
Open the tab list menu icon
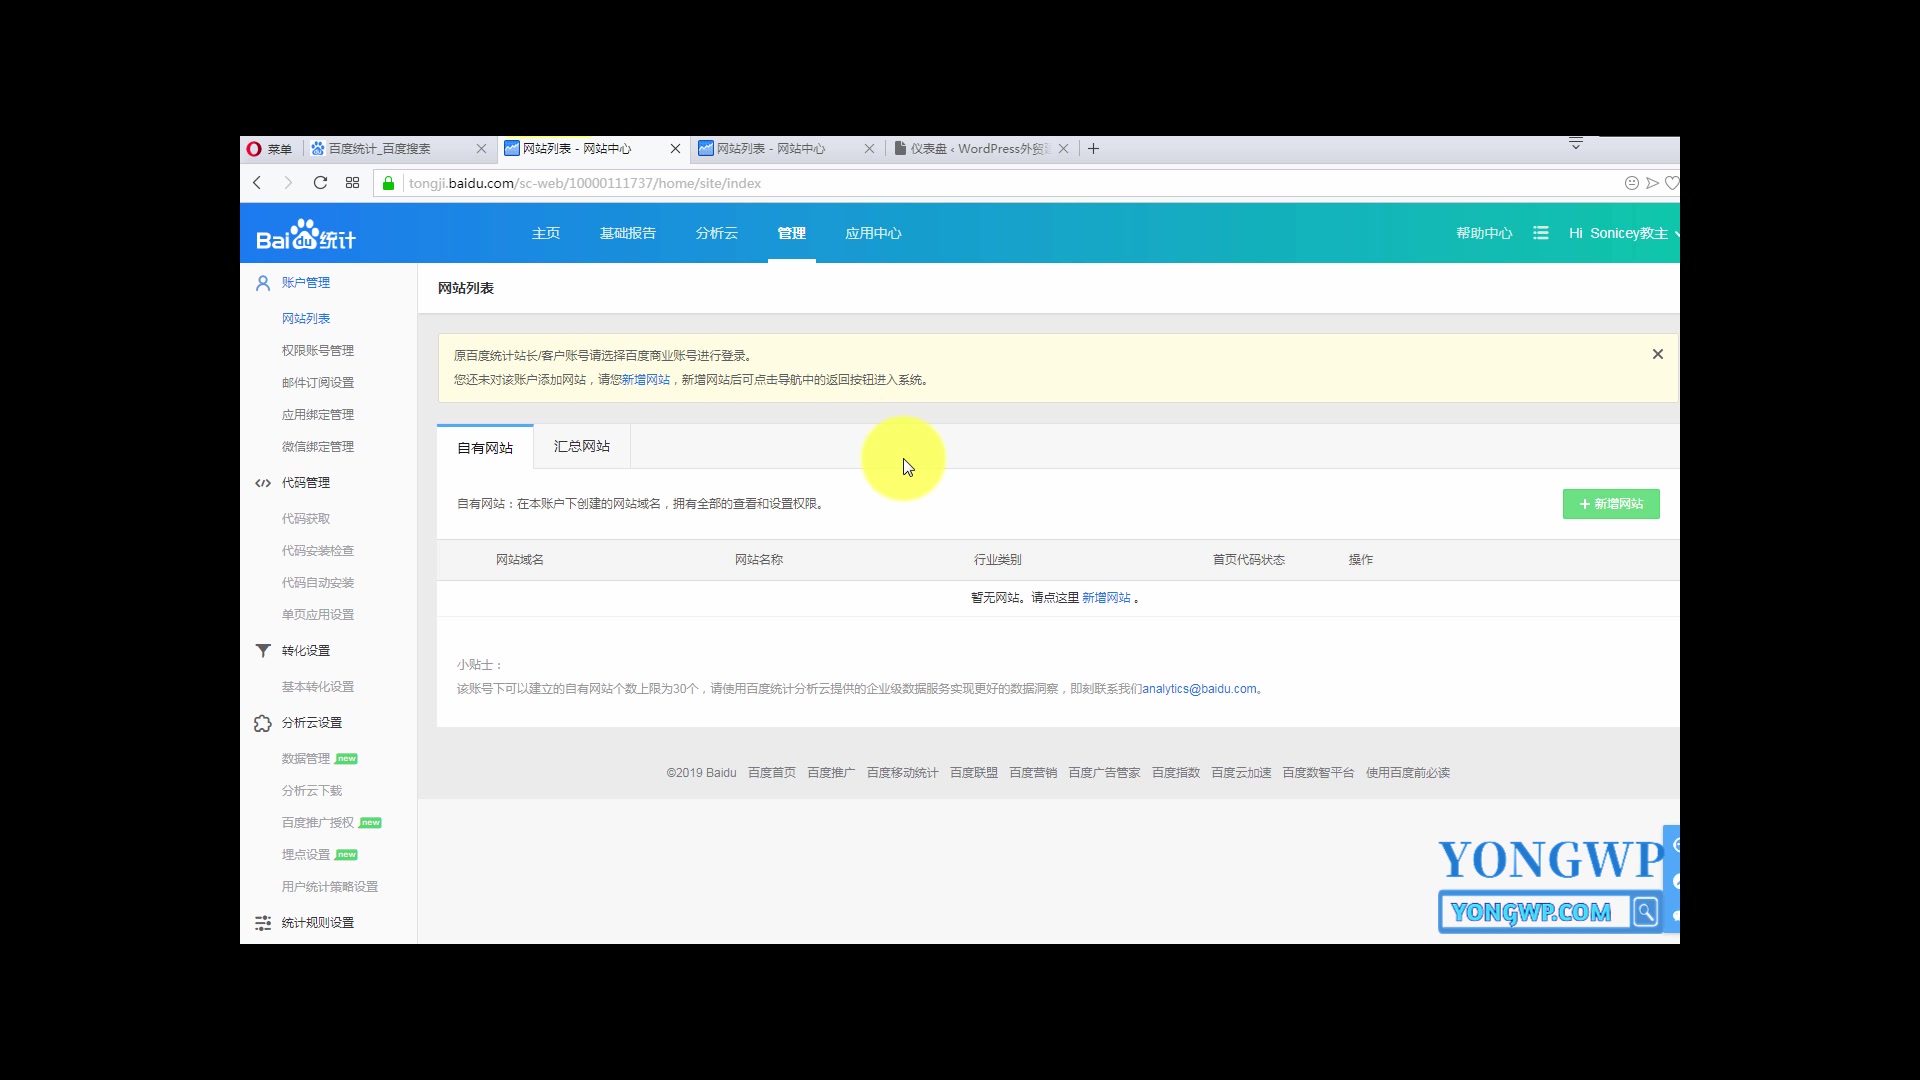1575,144
